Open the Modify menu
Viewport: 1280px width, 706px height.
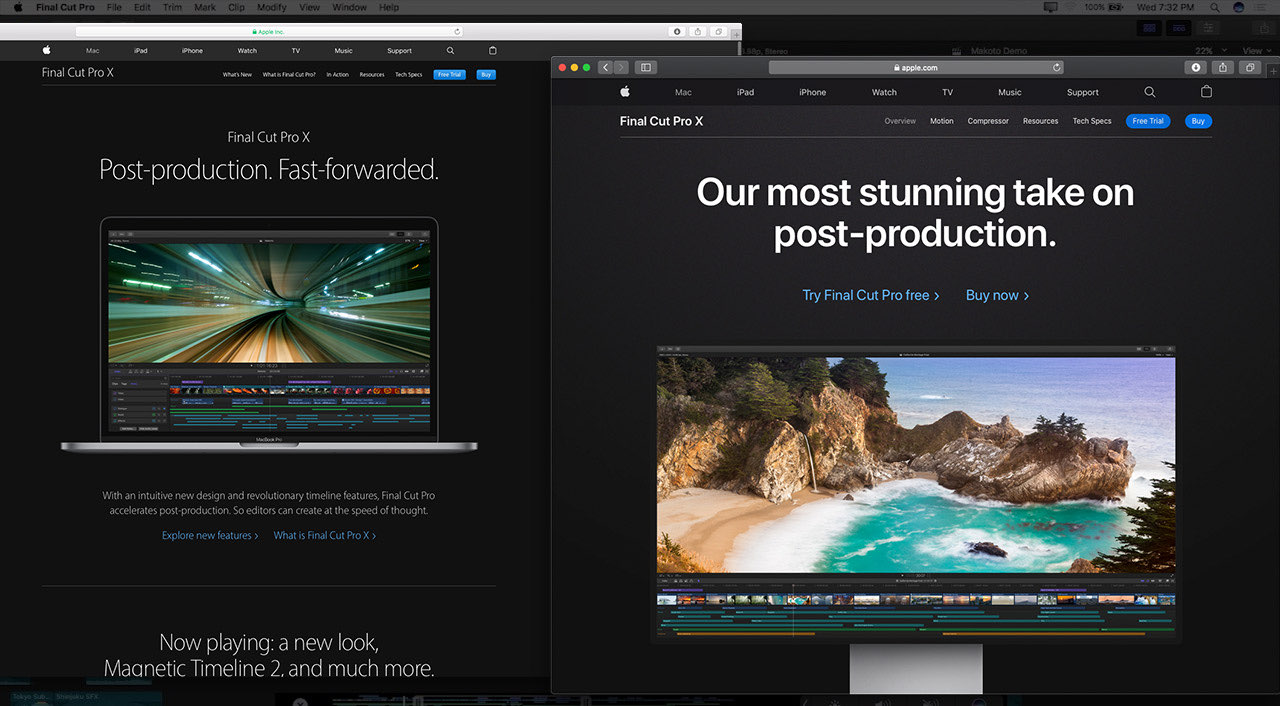point(272,7)
